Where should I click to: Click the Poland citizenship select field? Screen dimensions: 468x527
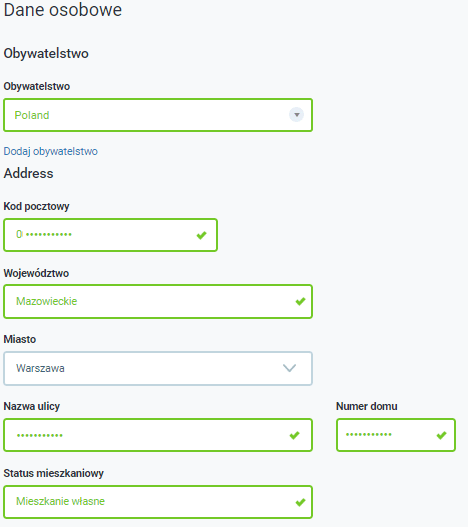(x=158, y=115)
